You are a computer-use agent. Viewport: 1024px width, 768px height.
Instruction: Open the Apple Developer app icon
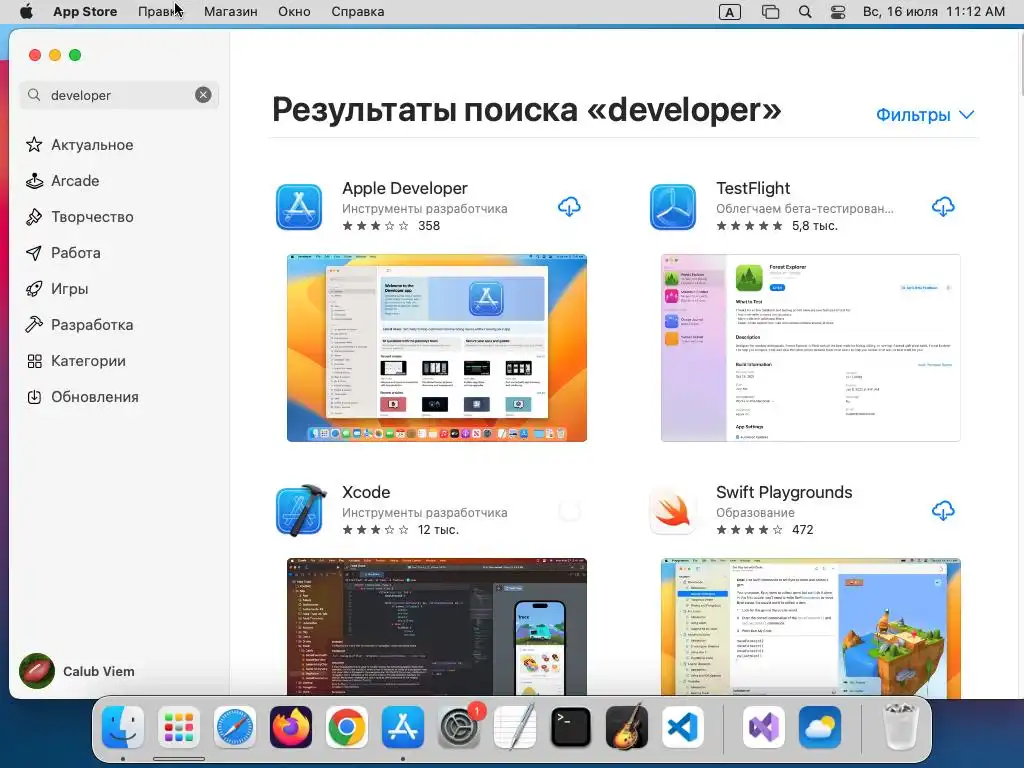tap(298, 207)
